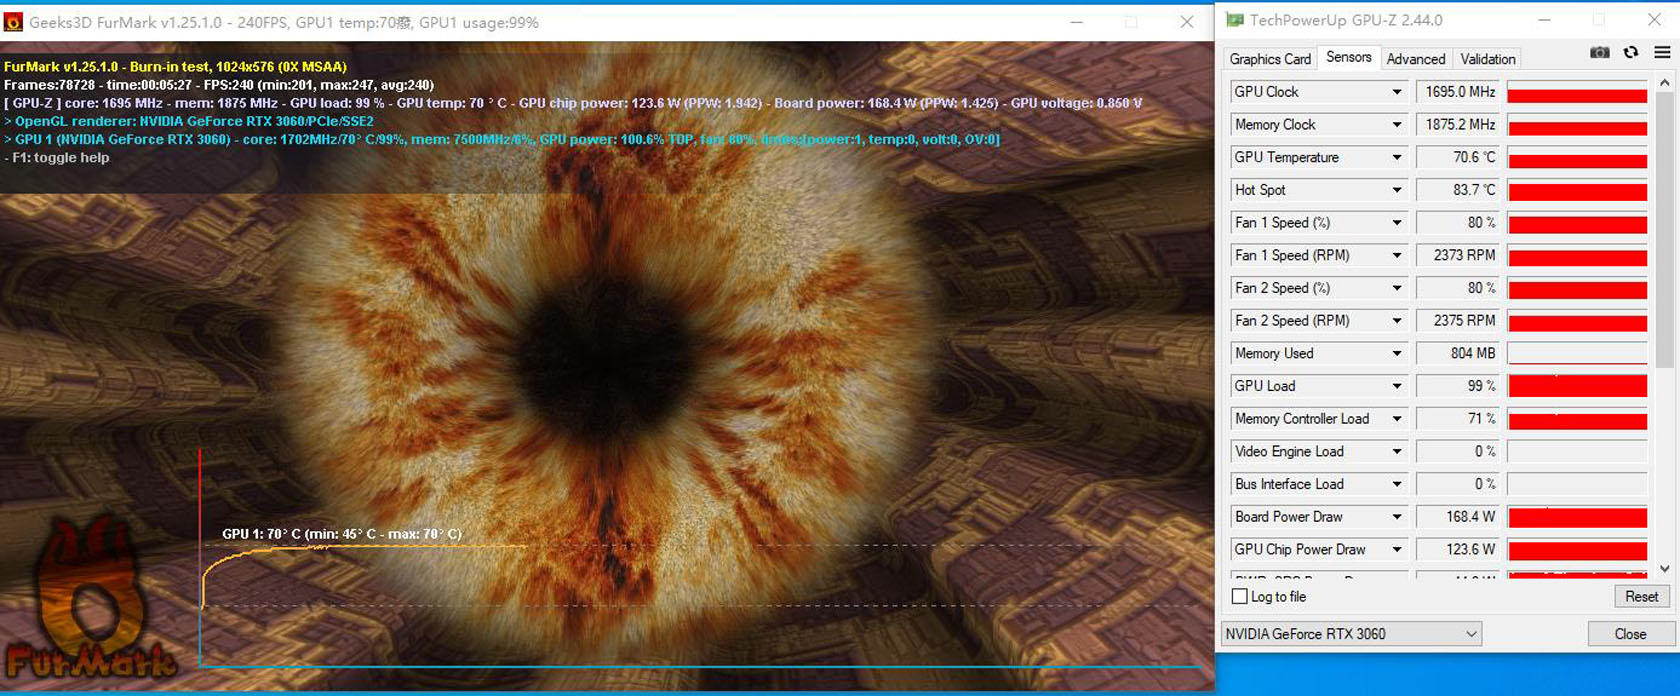Click the Memory Used empty graph bar
Viewport: 1680px width, 696px height.
click(1577, 354)
